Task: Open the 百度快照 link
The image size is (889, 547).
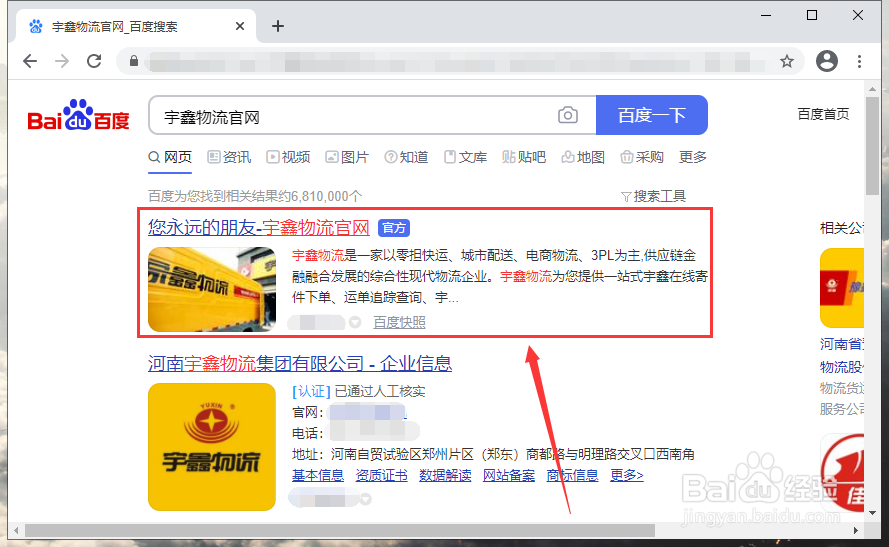Action: coord(399,323)
